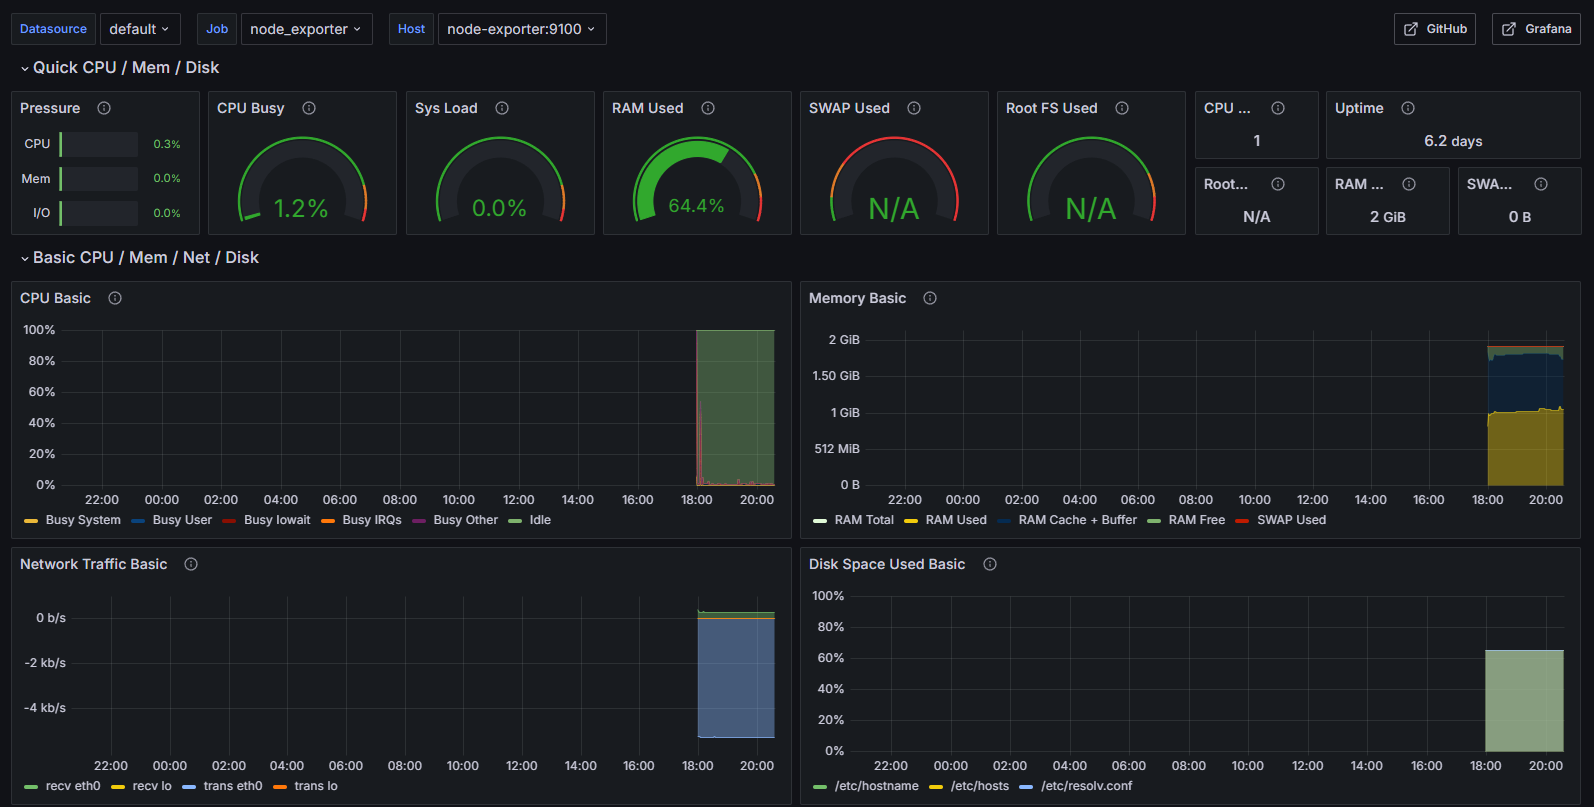Click the RAM Used 64.4% gauge
The image size is (1594, 807).
697,180
